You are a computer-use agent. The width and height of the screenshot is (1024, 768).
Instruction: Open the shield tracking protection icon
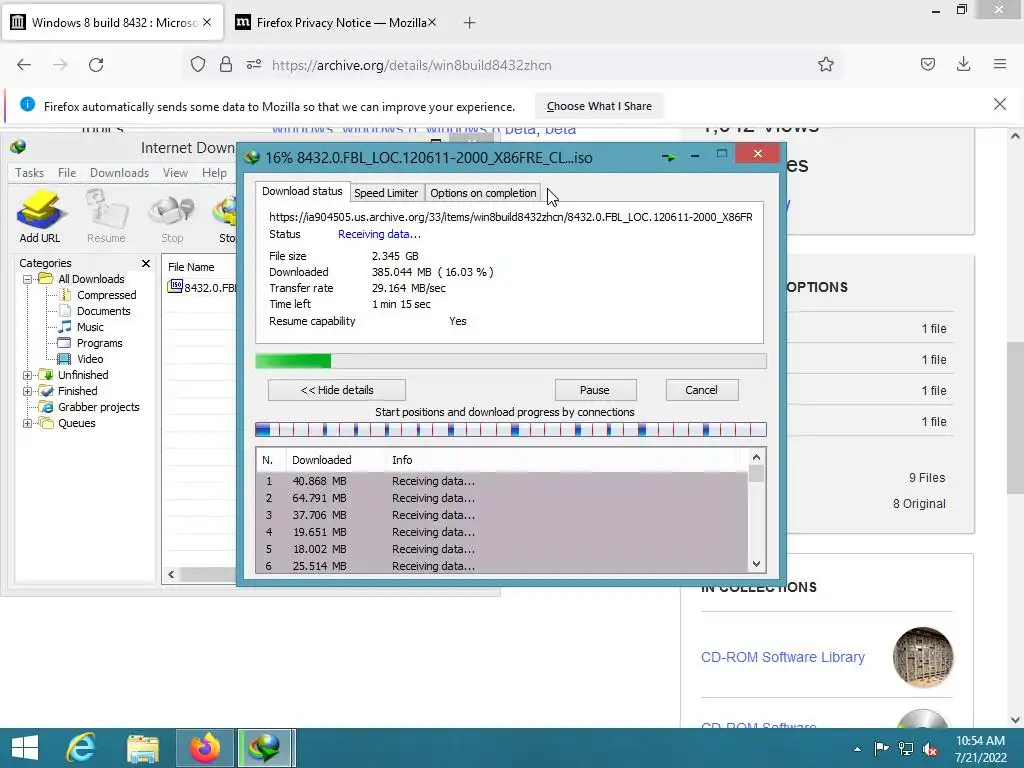point(198,65)
